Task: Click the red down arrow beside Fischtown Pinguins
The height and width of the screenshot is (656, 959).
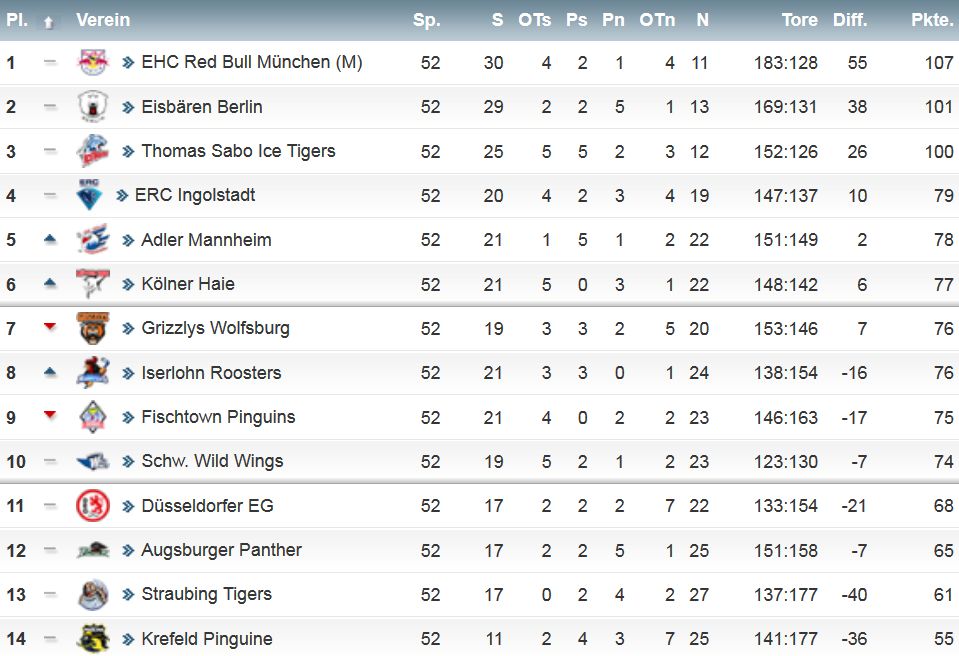Action: pos(50,415)
